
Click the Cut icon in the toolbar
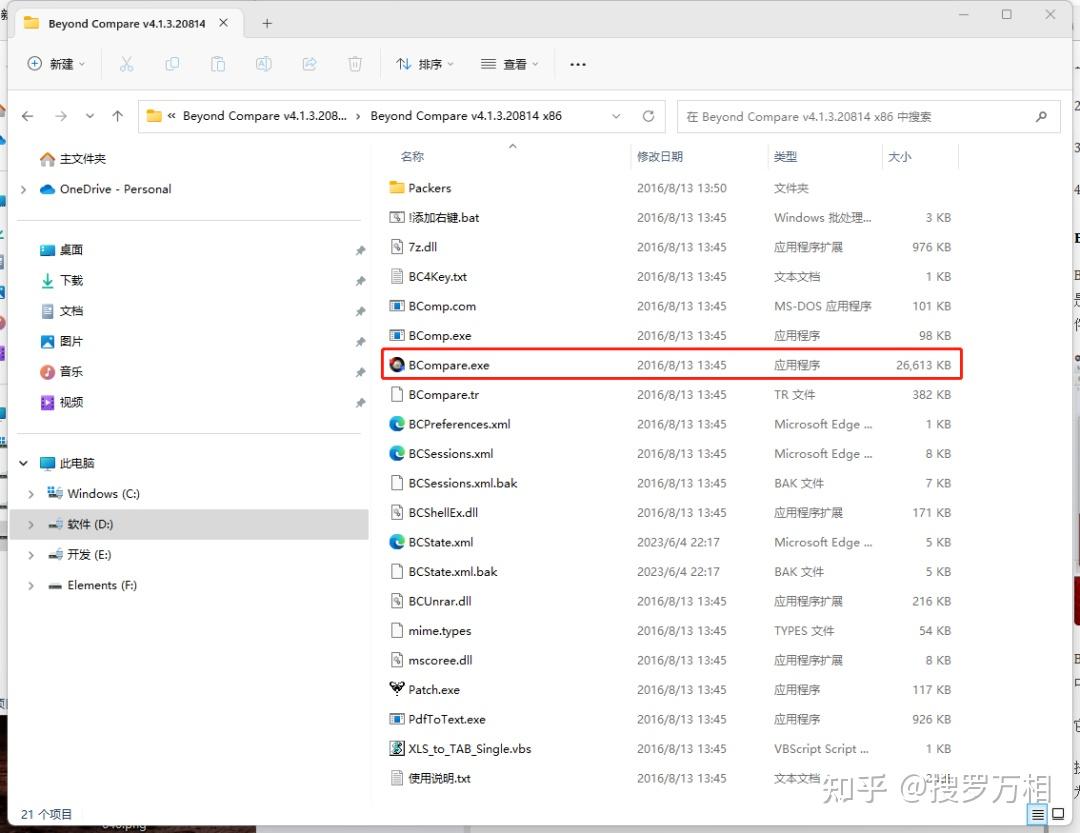(x=126, y=63)
